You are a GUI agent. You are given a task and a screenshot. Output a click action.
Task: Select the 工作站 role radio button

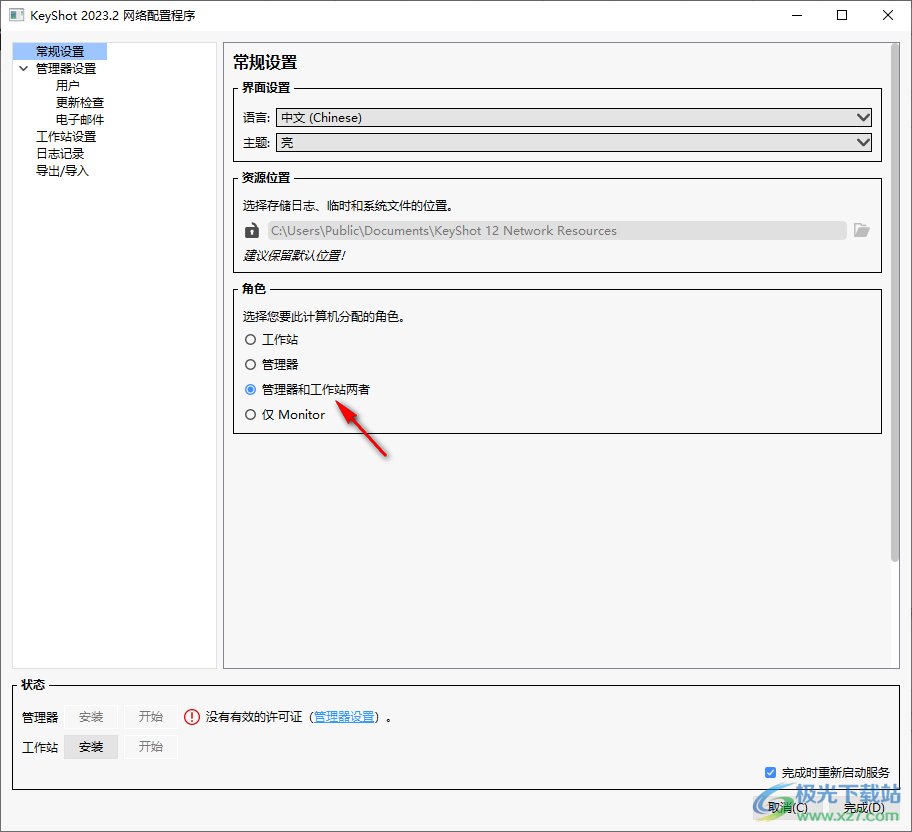[249, 339]
